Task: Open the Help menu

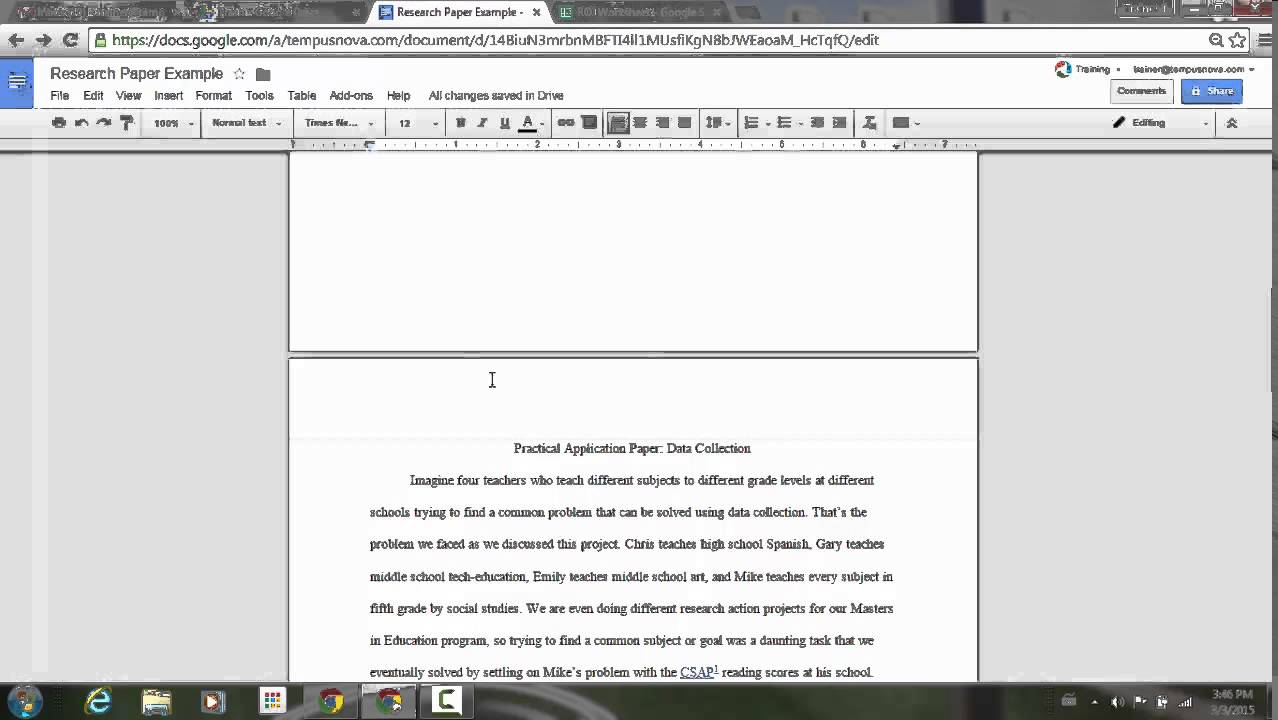Action: point(398,96)
